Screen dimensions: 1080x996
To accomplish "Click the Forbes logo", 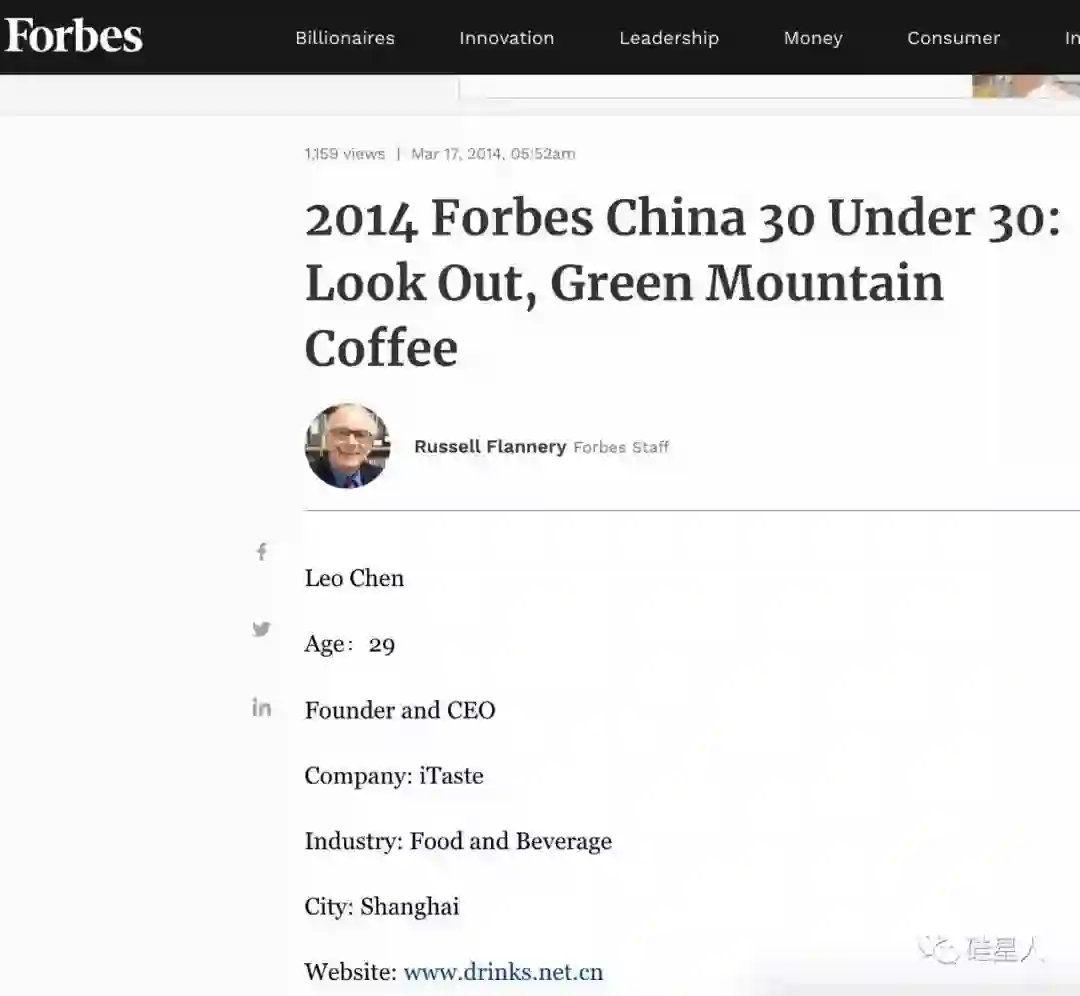I will (74, 35).
